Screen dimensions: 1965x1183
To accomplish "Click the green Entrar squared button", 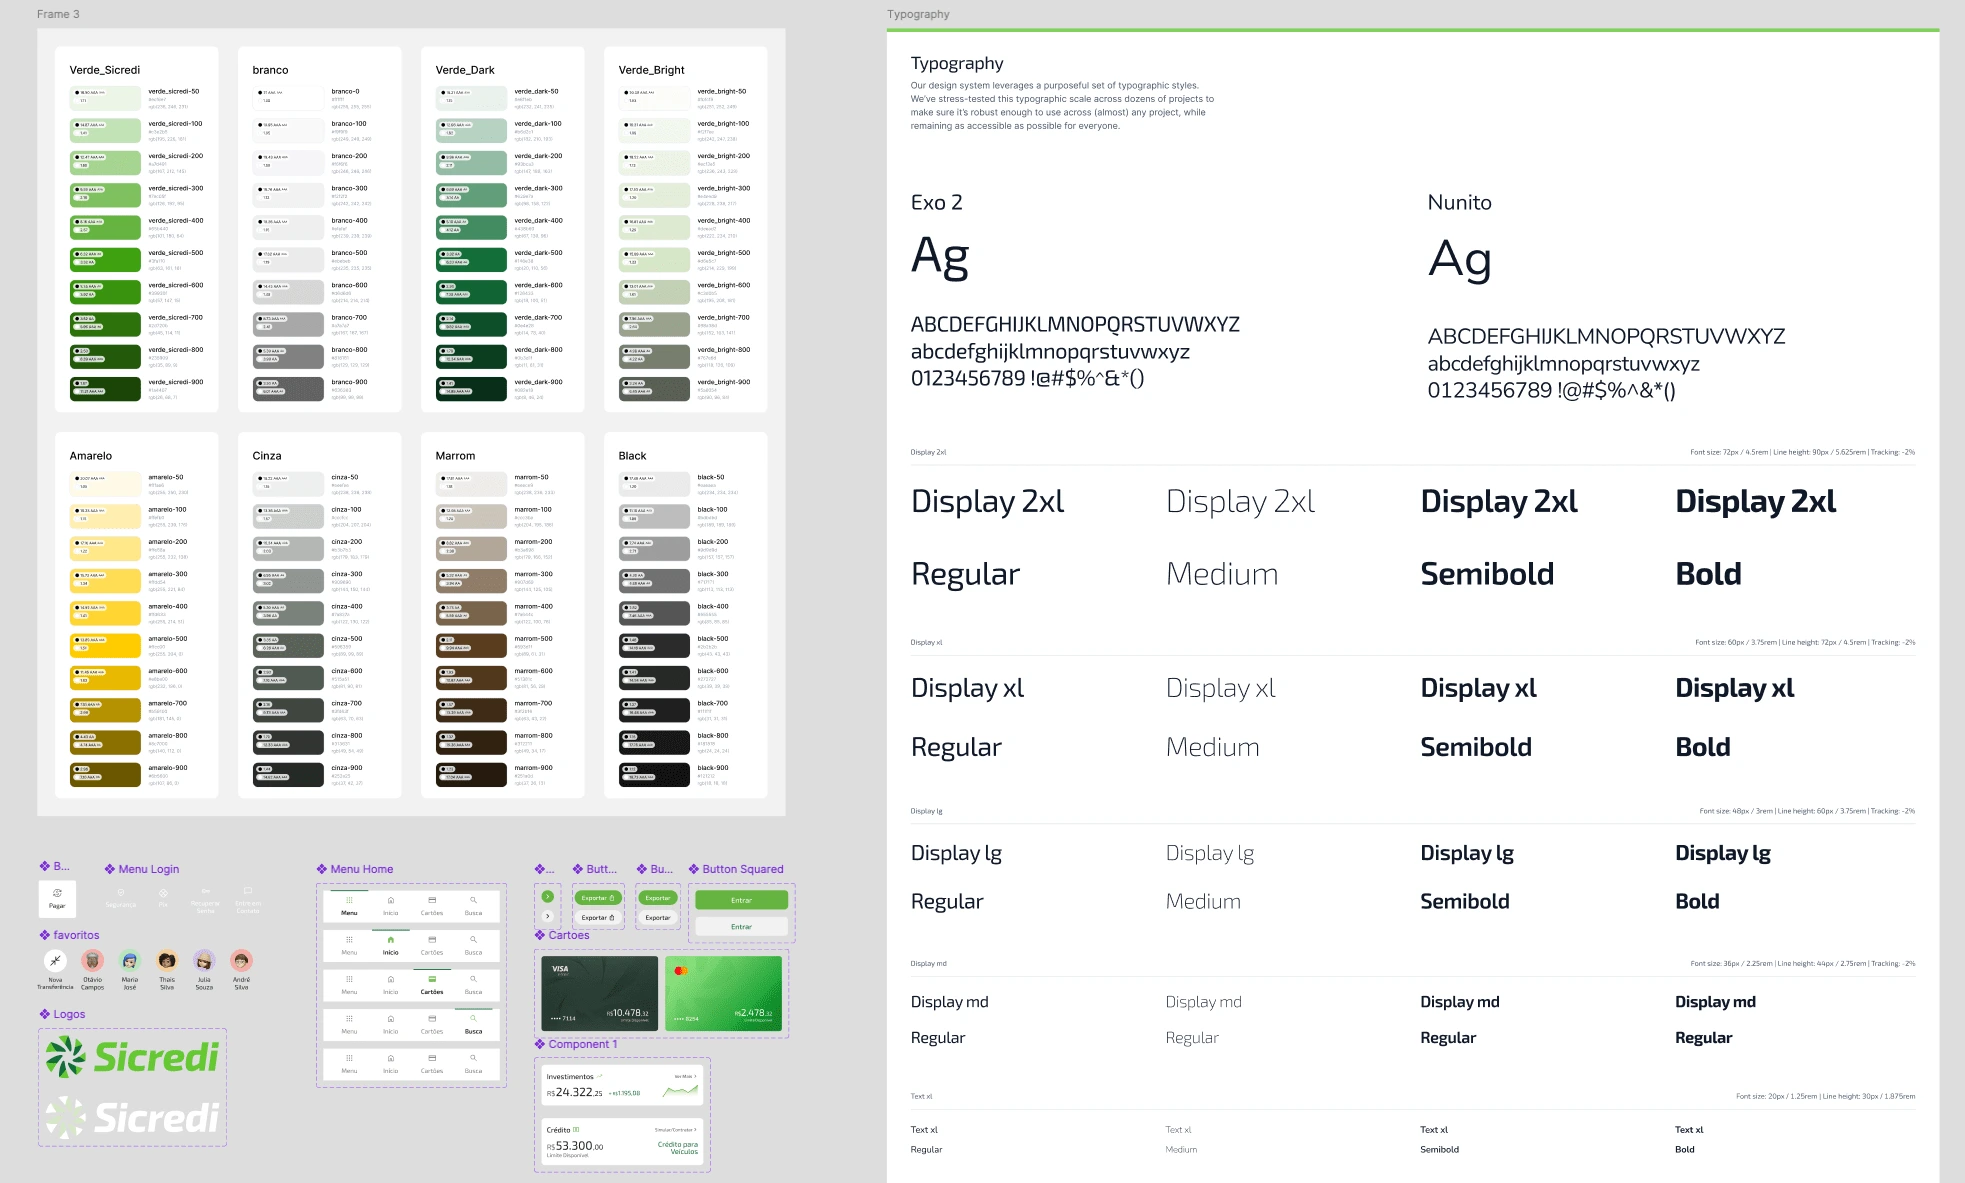I will pyautogui.click(x=741, y=900).
